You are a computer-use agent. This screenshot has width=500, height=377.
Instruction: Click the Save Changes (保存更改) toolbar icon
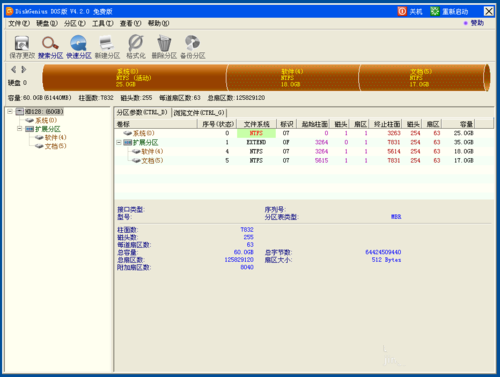coord(22,43)
